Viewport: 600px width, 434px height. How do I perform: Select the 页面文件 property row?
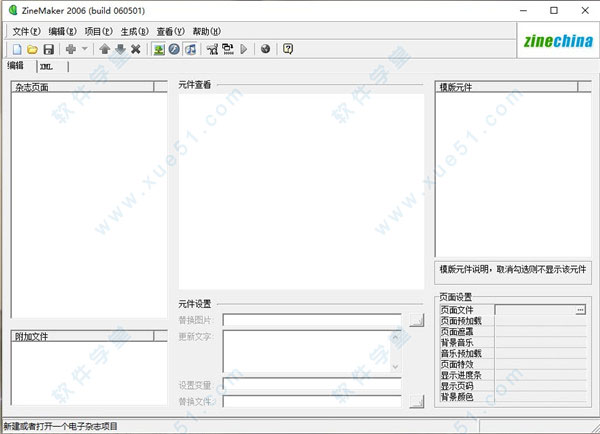coord(513,310)
